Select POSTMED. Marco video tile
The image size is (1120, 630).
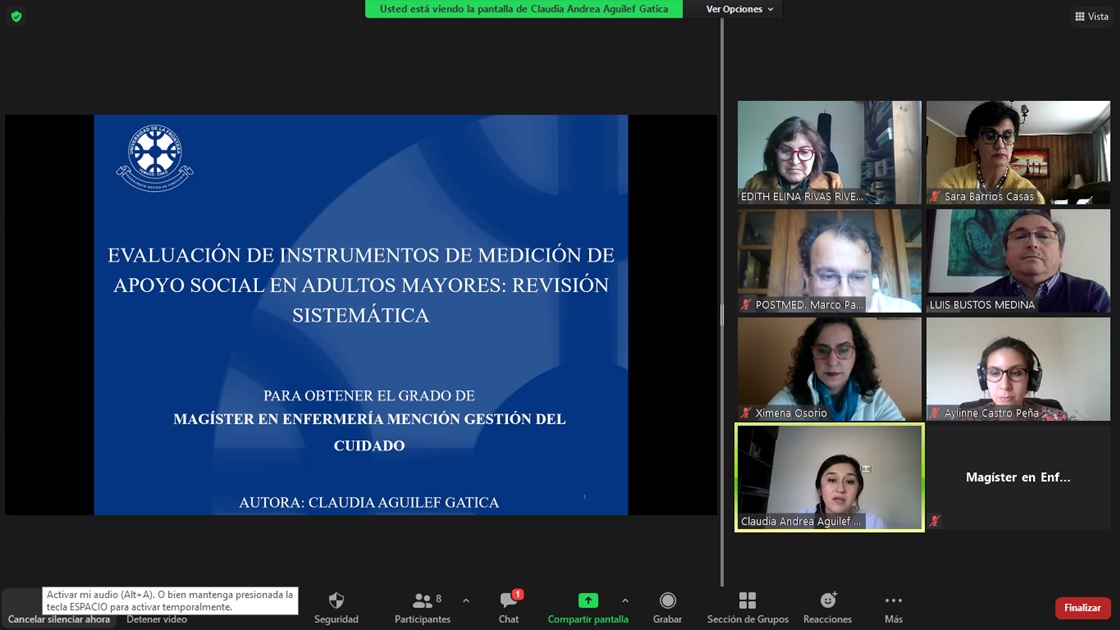click(829, 261)
